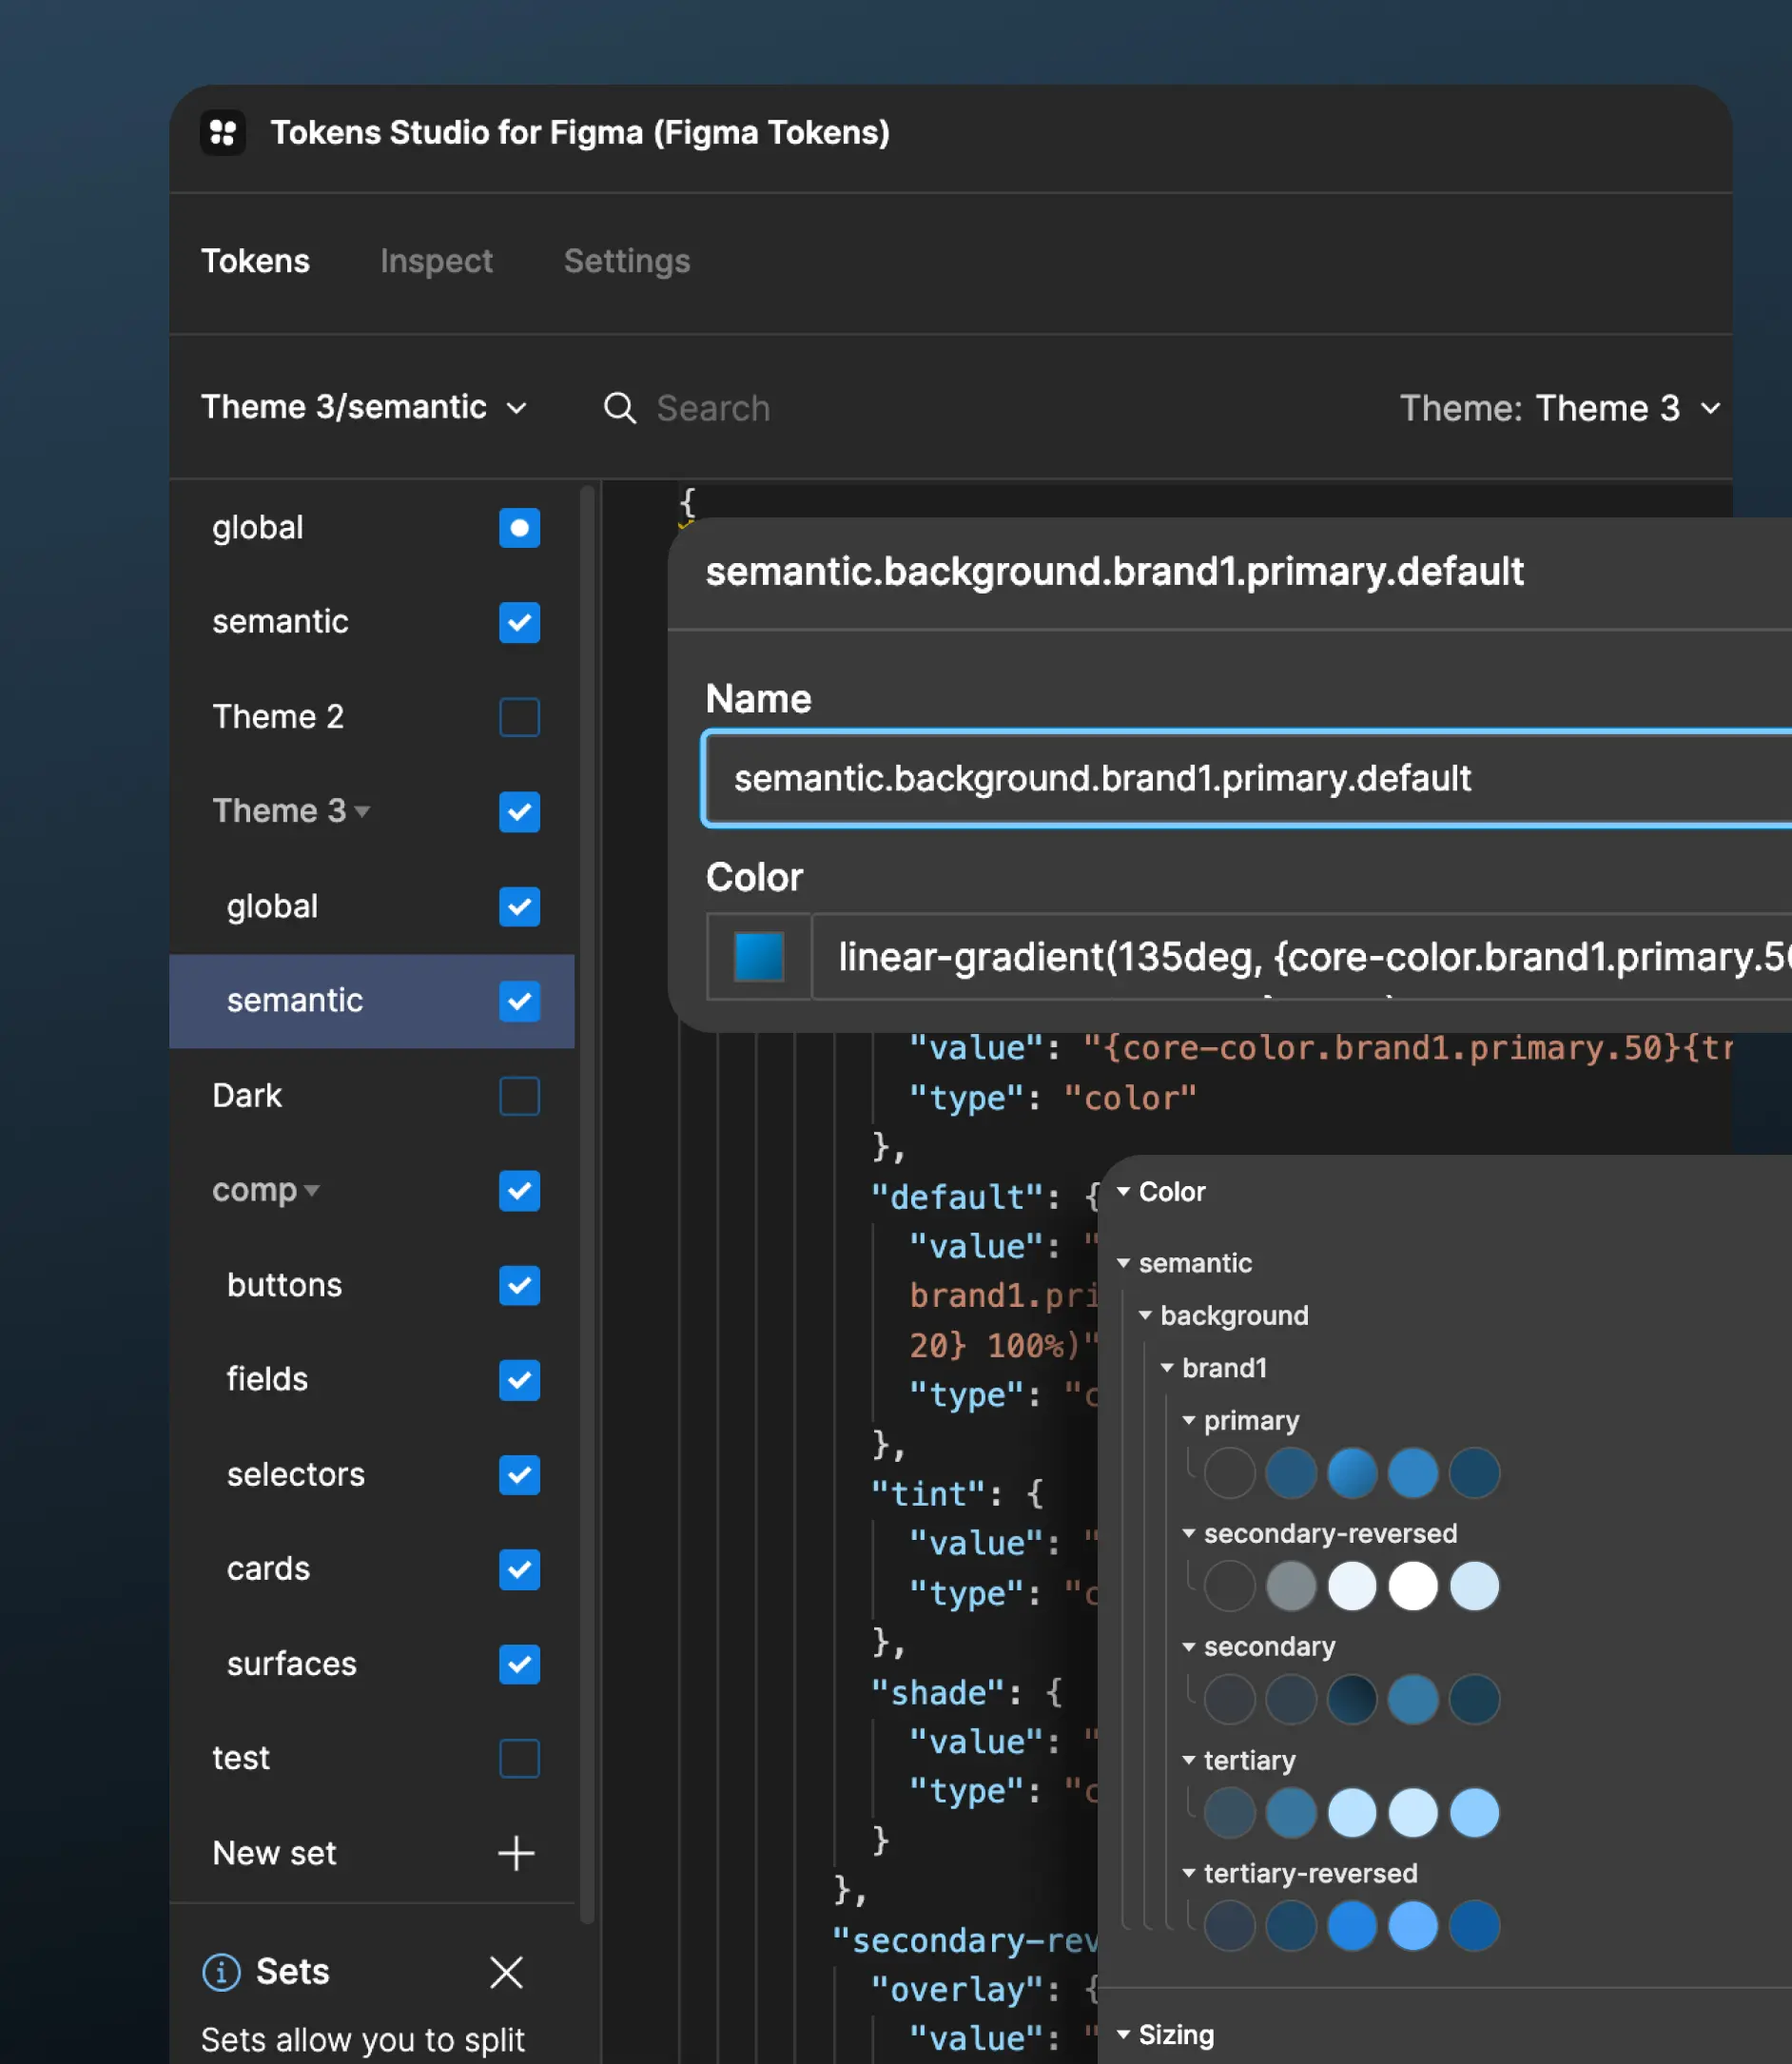Select the buttons token set
Viewport: 1792px width, 2064px height.
tap(285, 1285)
